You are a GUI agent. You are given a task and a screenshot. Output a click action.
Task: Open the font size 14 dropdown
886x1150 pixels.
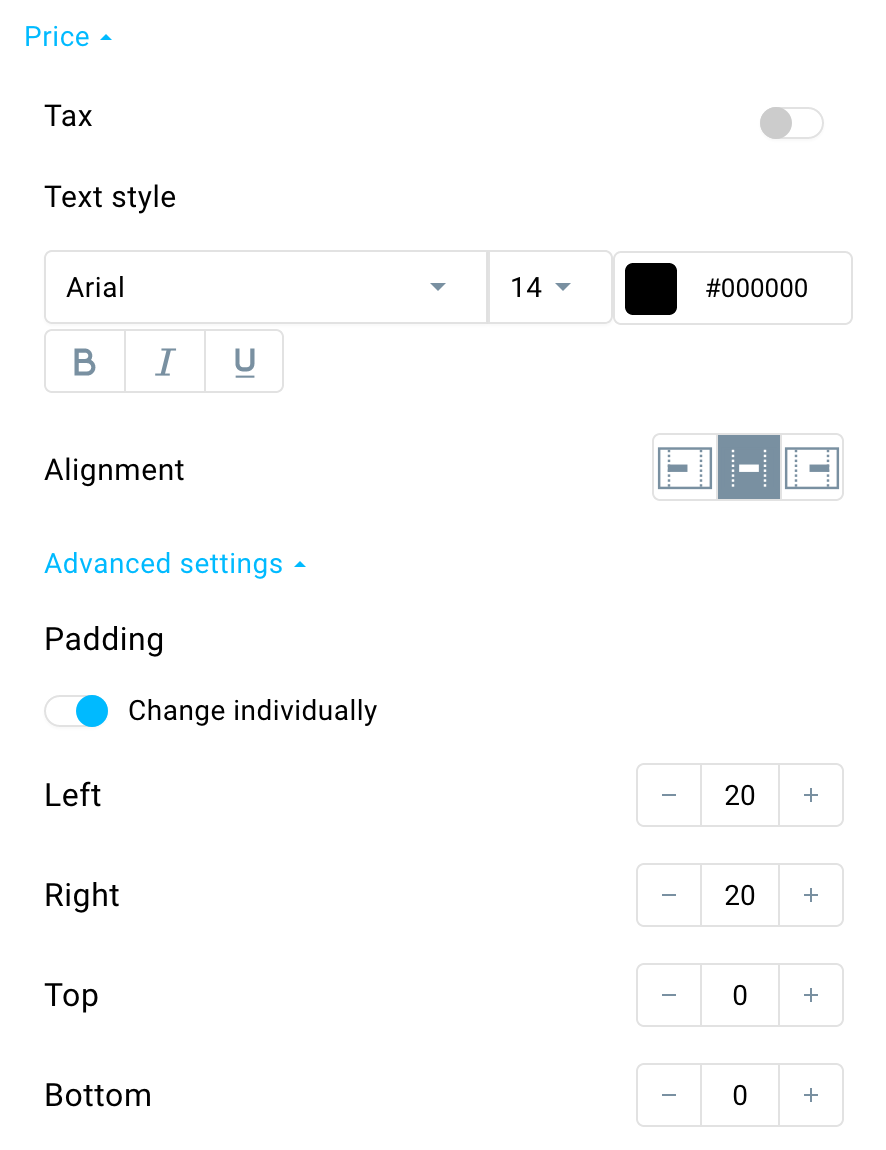(x=550, y=287)
